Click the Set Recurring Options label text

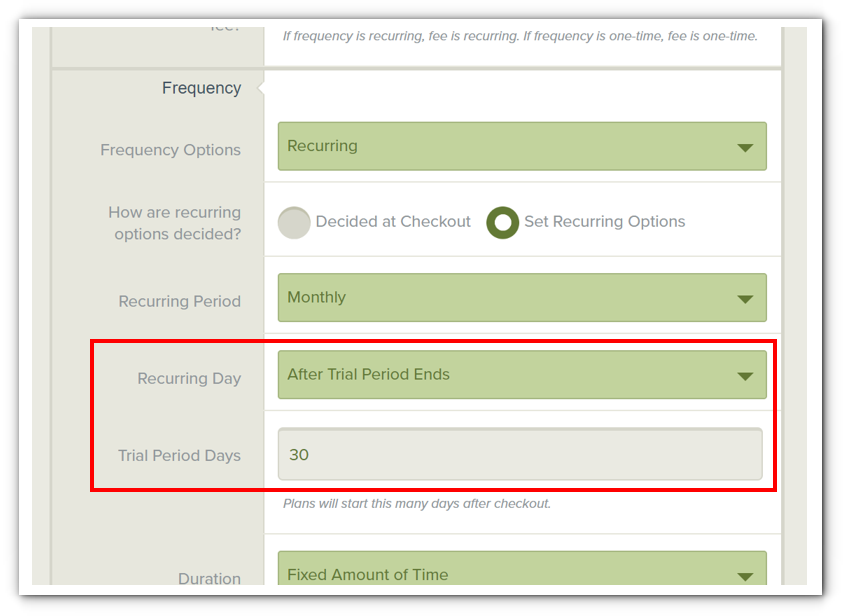(604, 221)
